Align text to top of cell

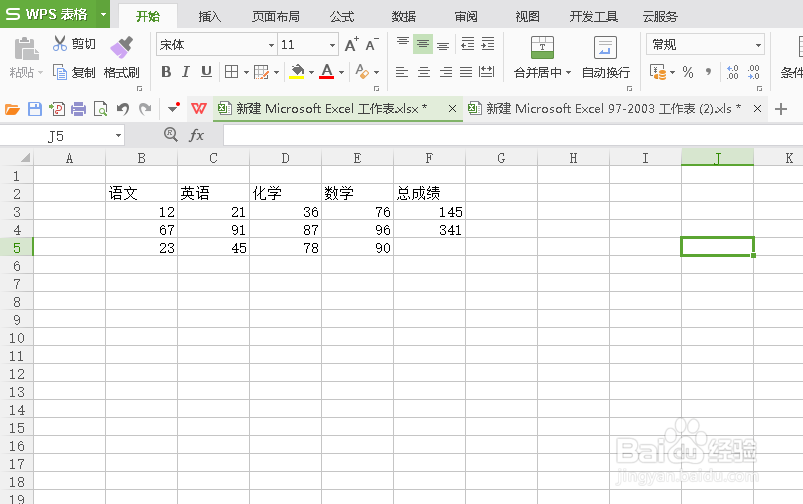pyautogui.click(x=403, y=43)
